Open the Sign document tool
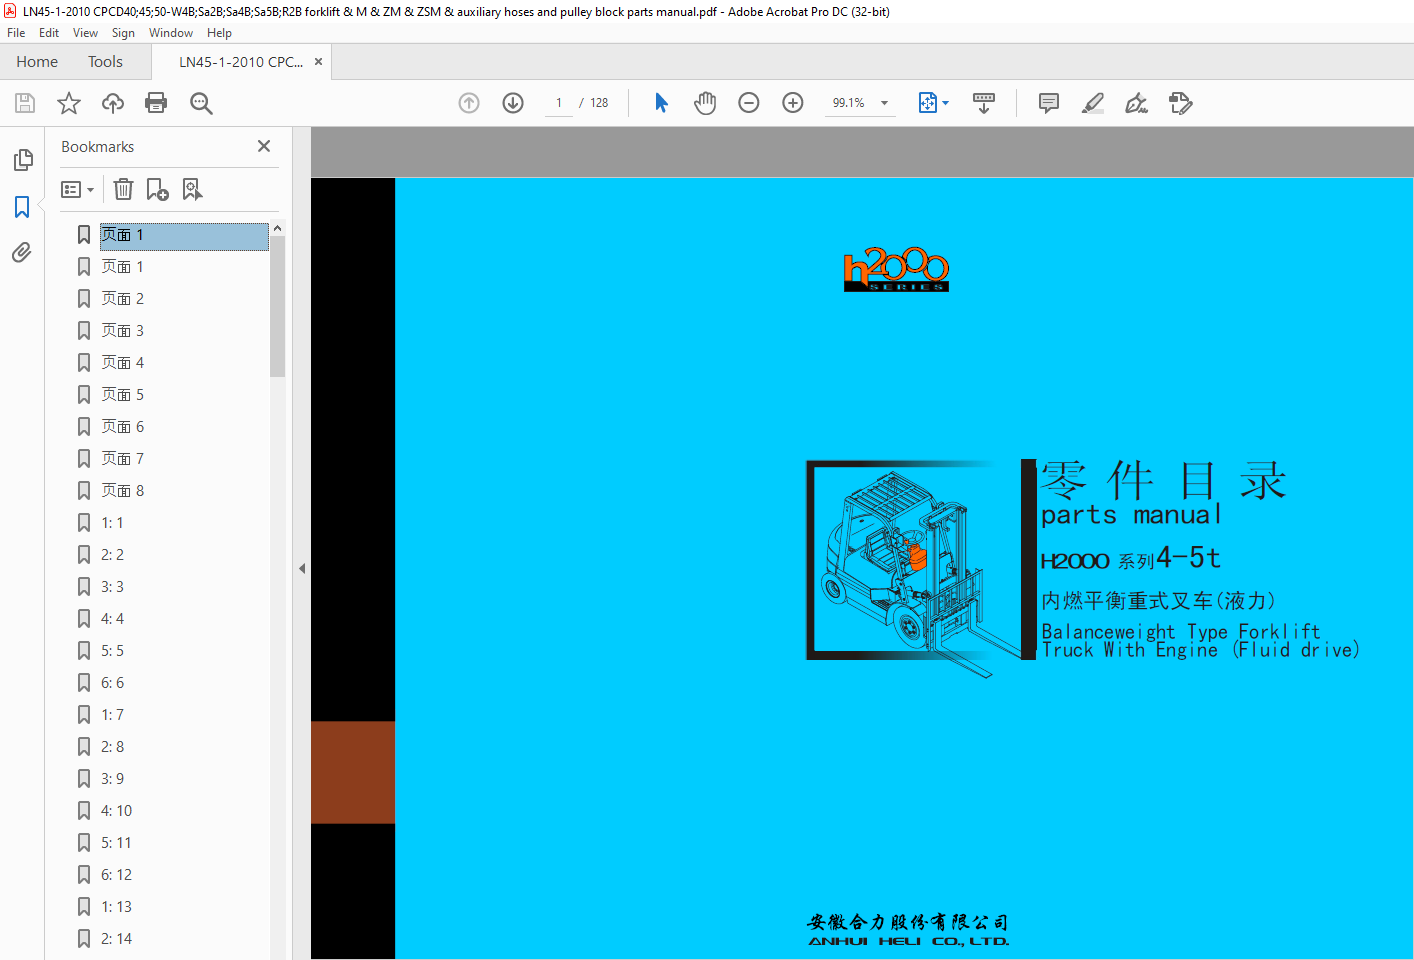This screenshot has height=960, width=1414. pyautogui.click(x=1137, y=103)
